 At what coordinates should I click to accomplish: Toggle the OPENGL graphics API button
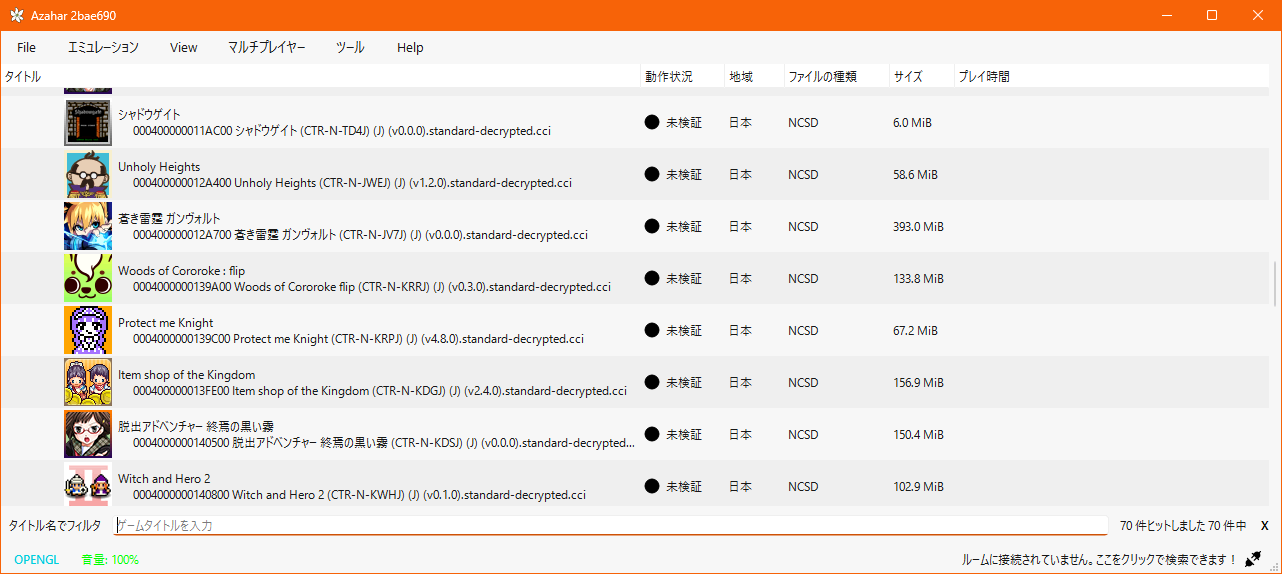click(36, 559)
